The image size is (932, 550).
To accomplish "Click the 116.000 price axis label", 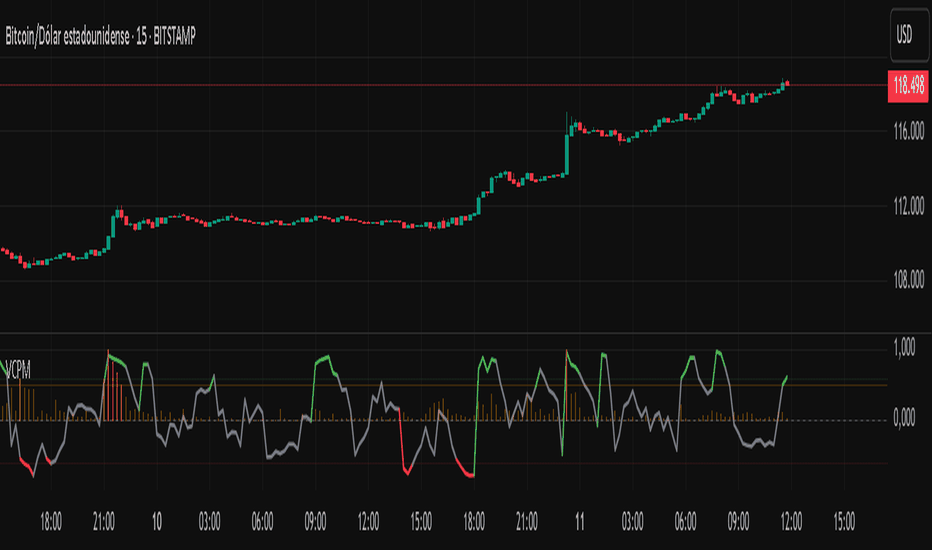I will coord(909,131).
